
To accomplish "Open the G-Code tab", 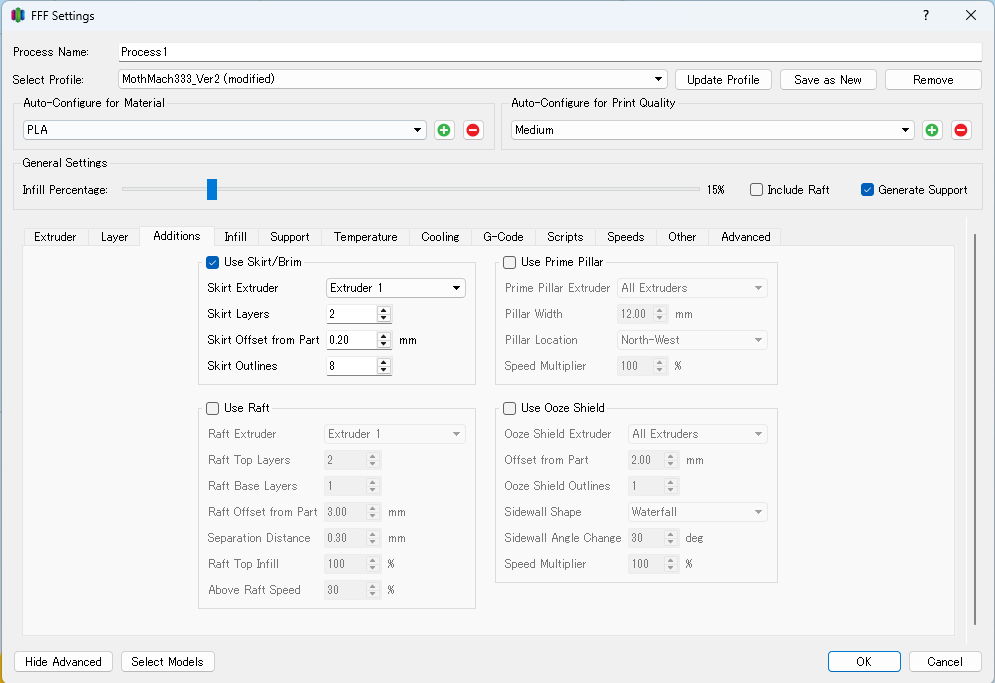I will coord(503,237).
